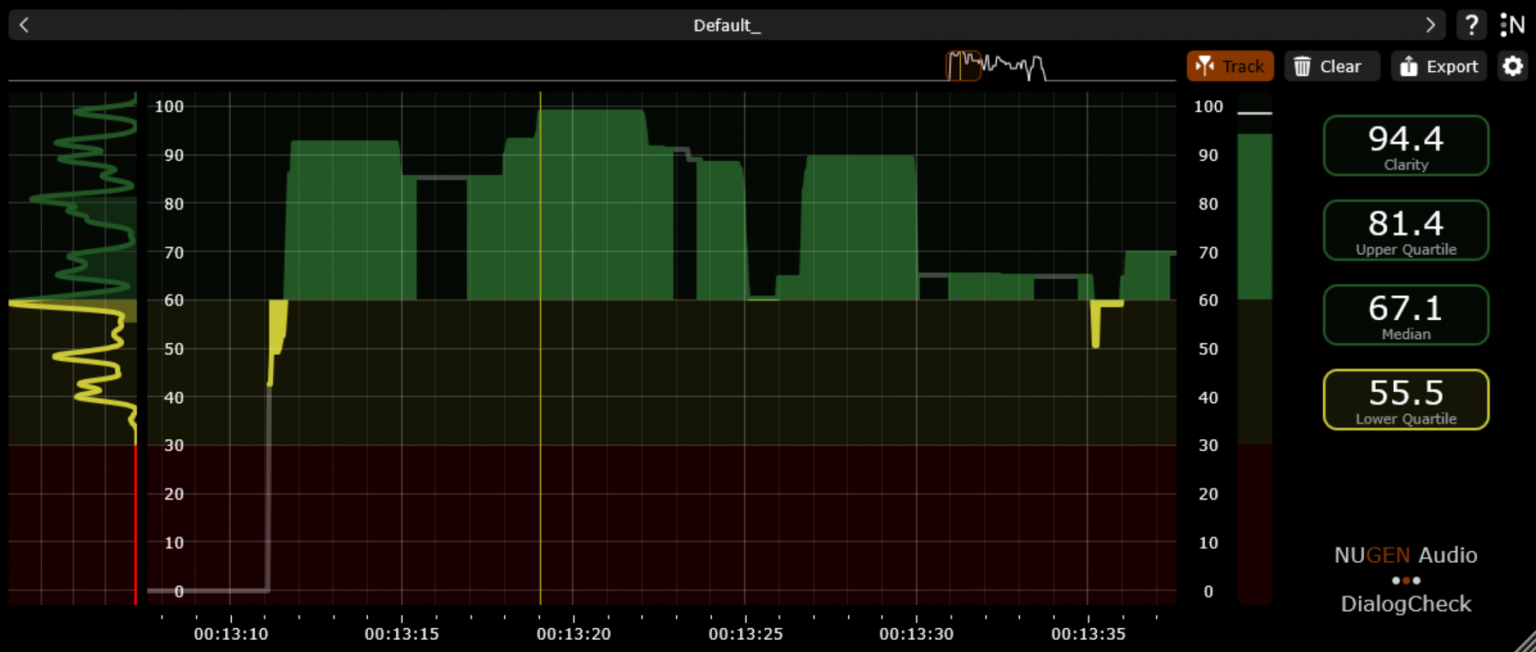Click the yellow playhead line on the graph

(x=539, y=350)
